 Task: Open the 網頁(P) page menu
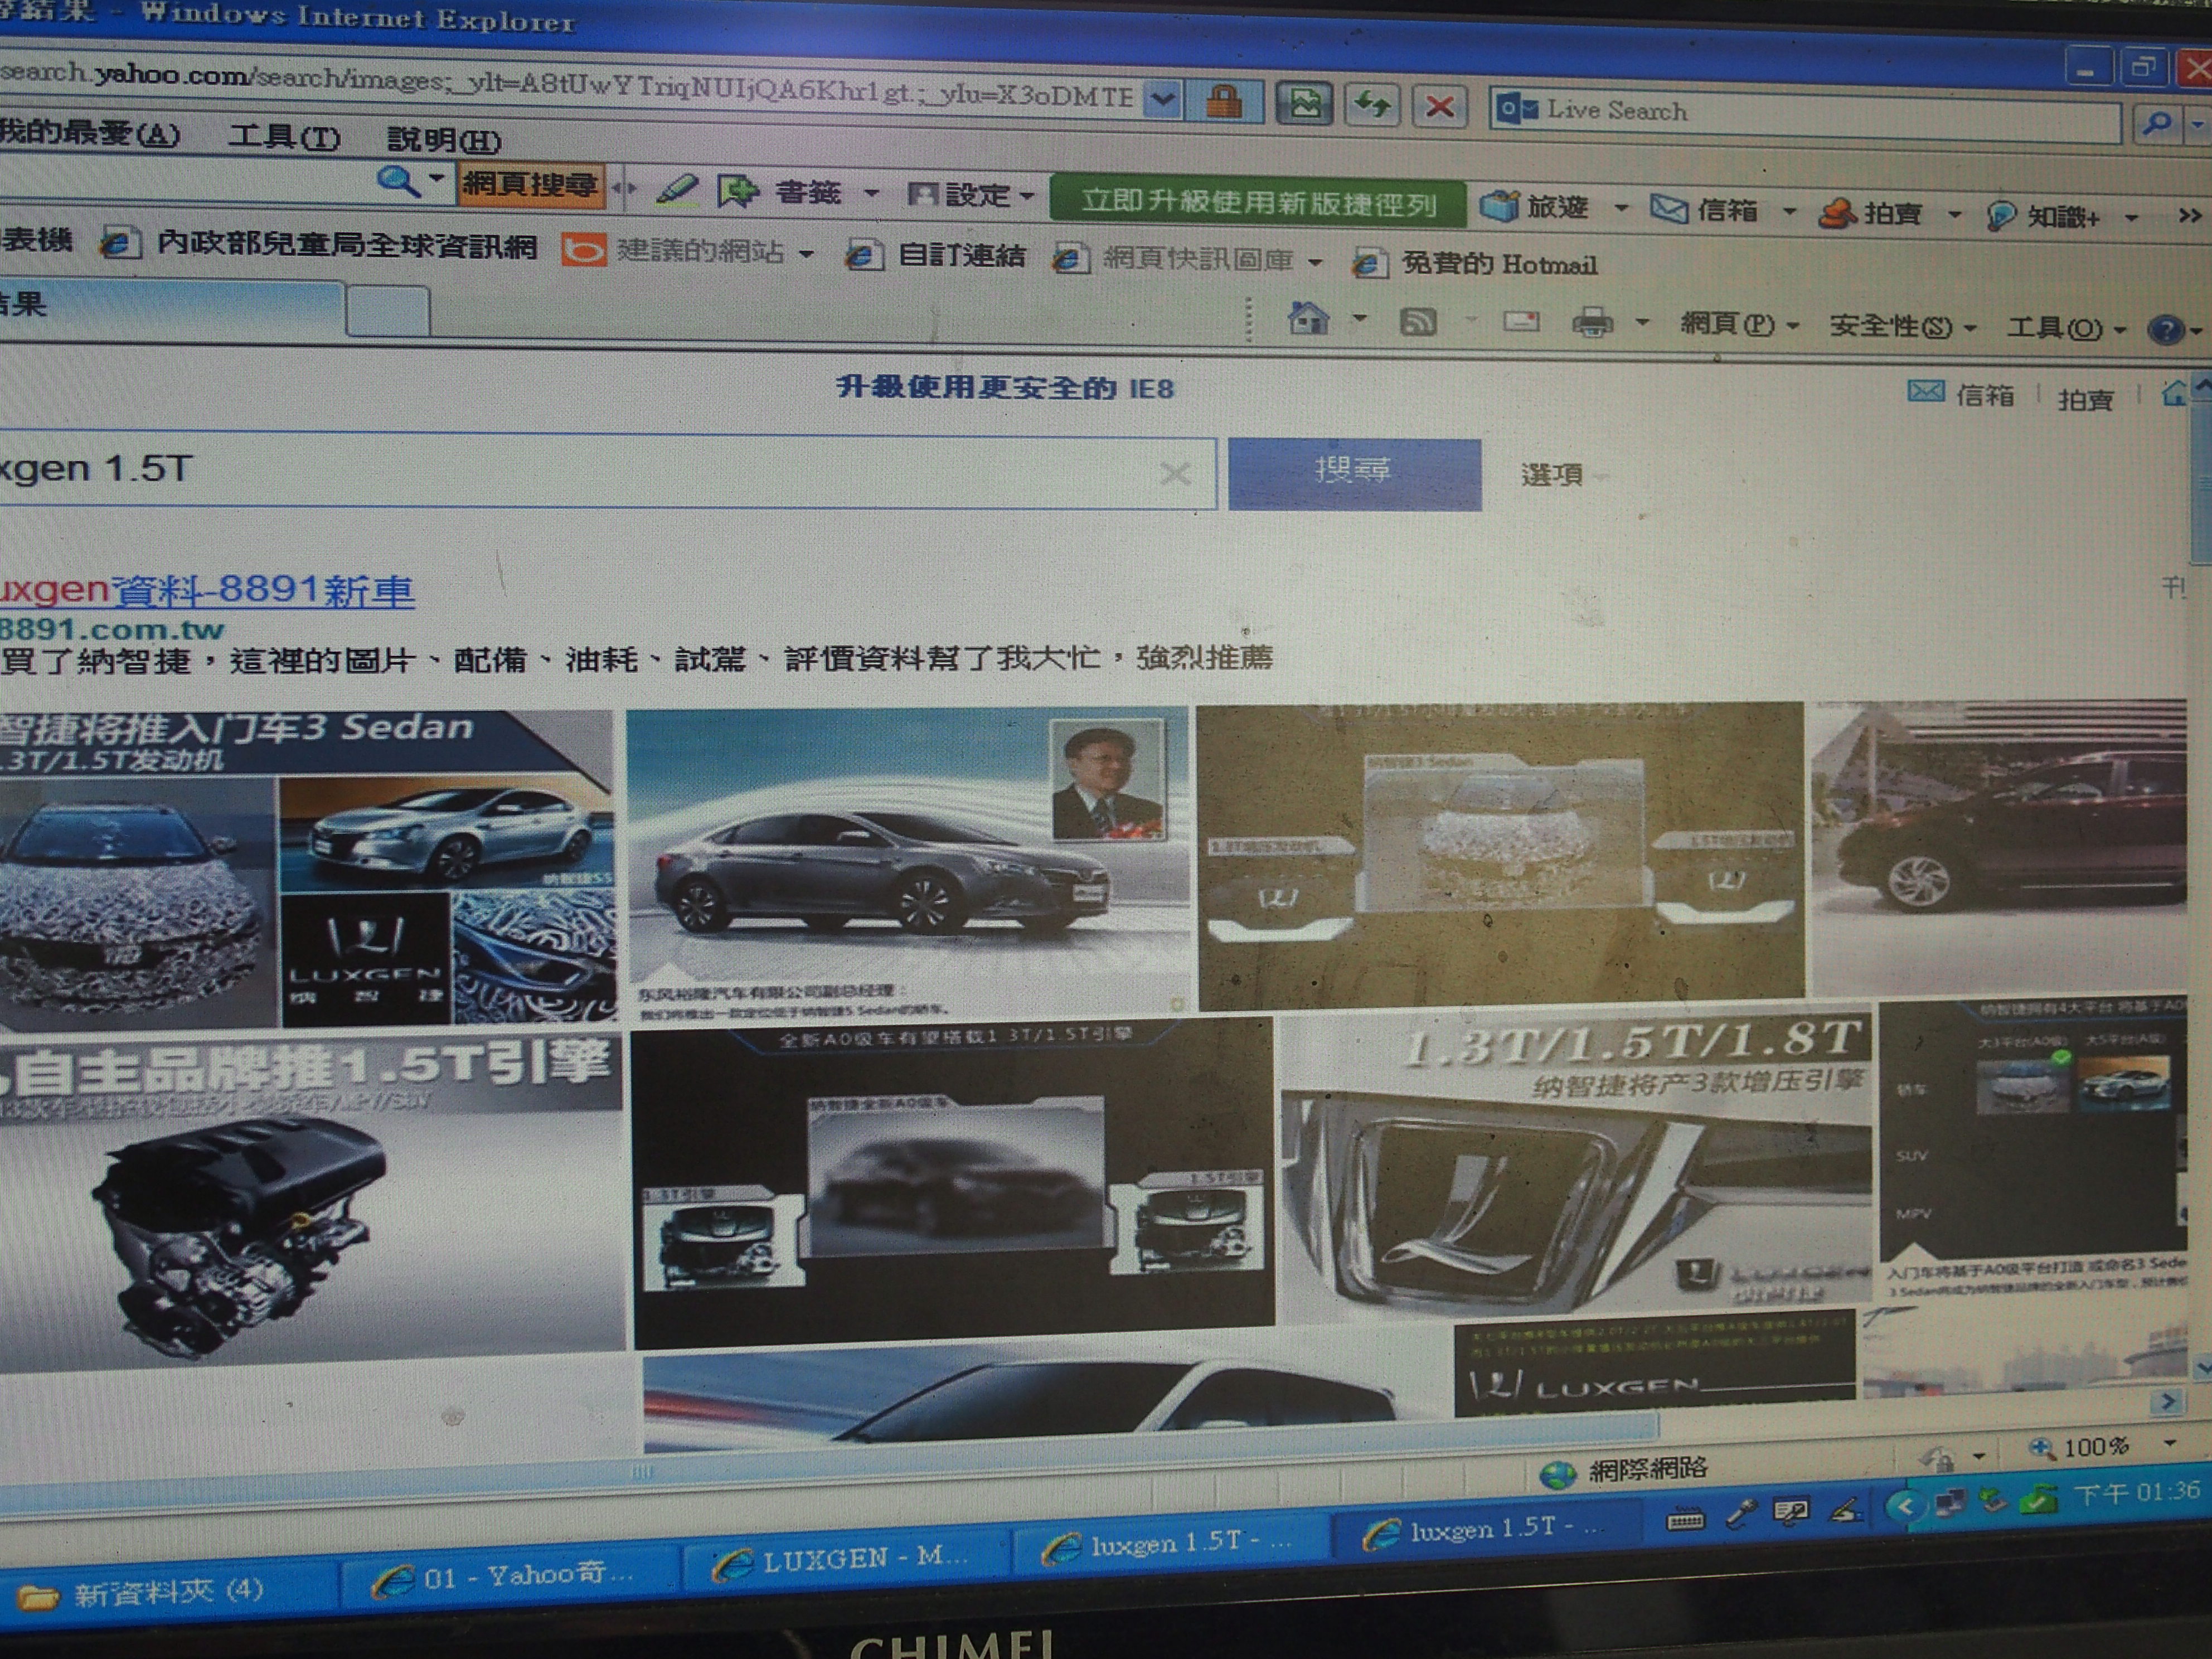click(x=1739, y=324)
